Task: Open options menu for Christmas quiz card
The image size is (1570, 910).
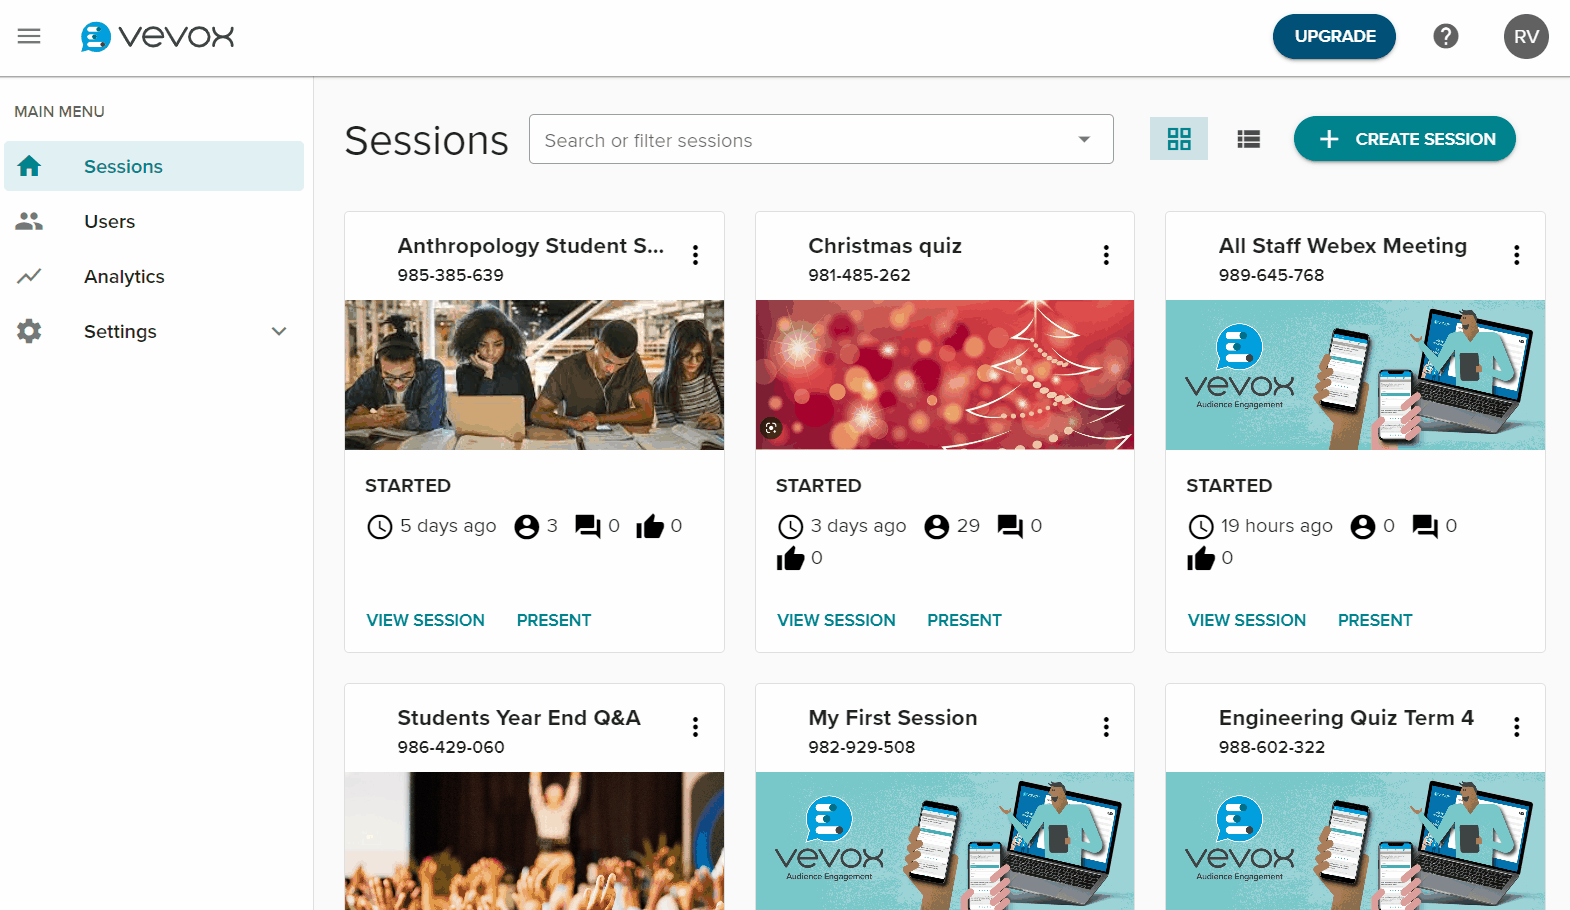Action: [1106, 255]
